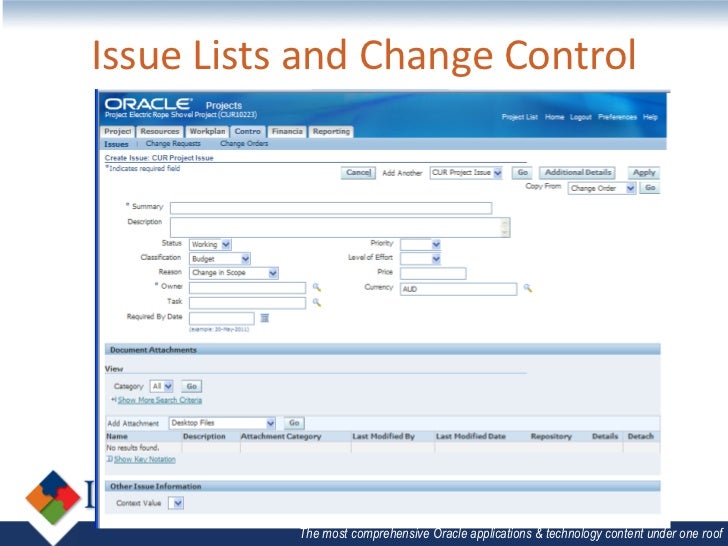This screenshot has width=728, height=546.
Task: Expand the Add Another CUR Project Issue dropdown
Action: click(x=466, y=173)
